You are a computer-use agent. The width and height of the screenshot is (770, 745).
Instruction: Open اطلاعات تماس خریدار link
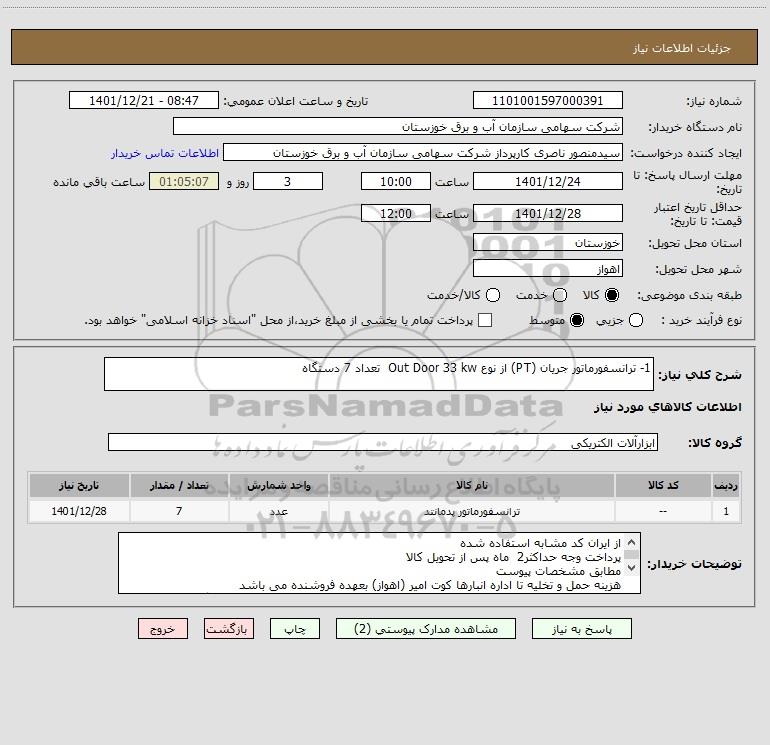click(x=165, y=153)
